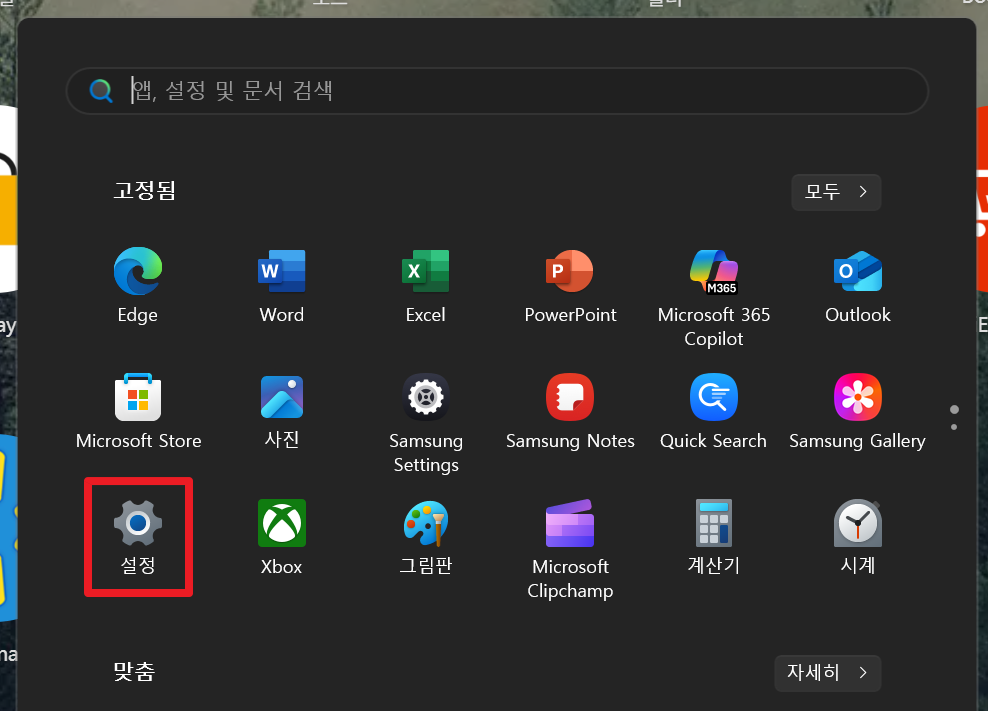
Task: Open Samsung Gallery
Action: (858, 412)
